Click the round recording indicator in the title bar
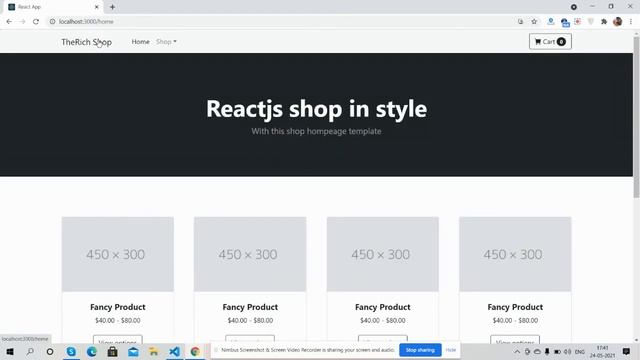This screenshot has height=360, width=640. 573,7
